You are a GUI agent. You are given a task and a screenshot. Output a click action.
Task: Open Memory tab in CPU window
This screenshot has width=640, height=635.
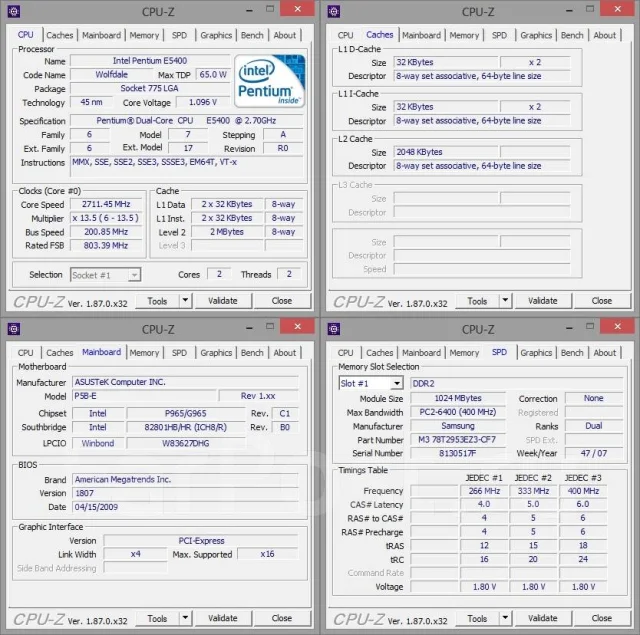pyautogui.click(x=144, y=35)
